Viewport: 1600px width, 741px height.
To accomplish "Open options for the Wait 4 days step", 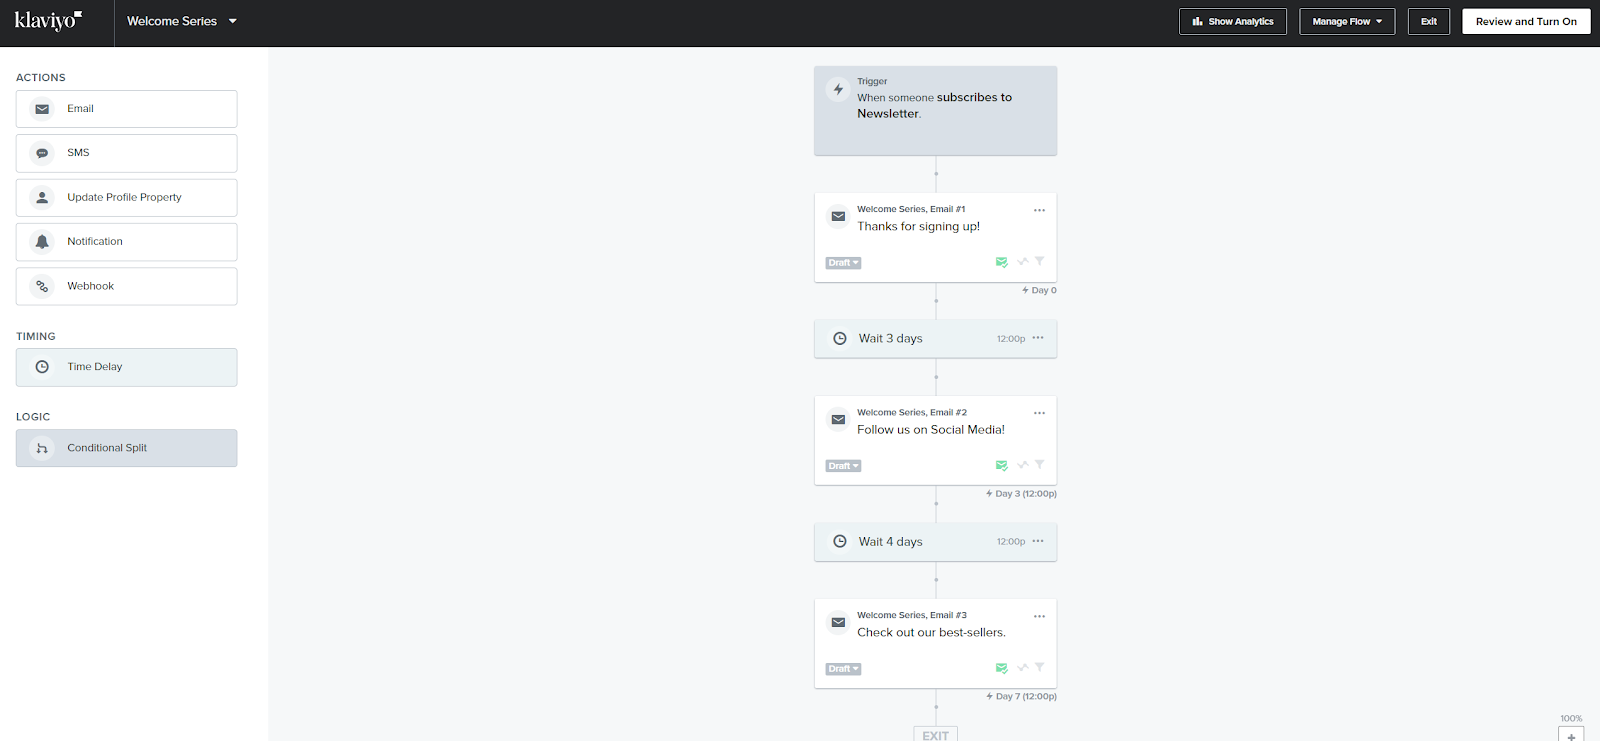I will click(1038, 541).
